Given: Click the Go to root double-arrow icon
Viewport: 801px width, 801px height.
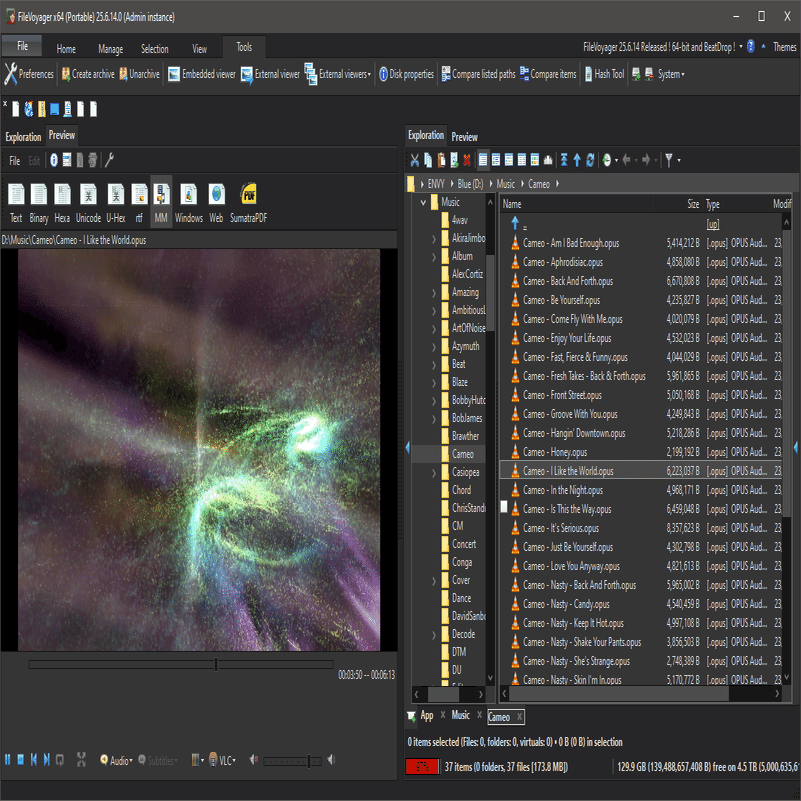Looking at the screenshot, I should (564, 160).
